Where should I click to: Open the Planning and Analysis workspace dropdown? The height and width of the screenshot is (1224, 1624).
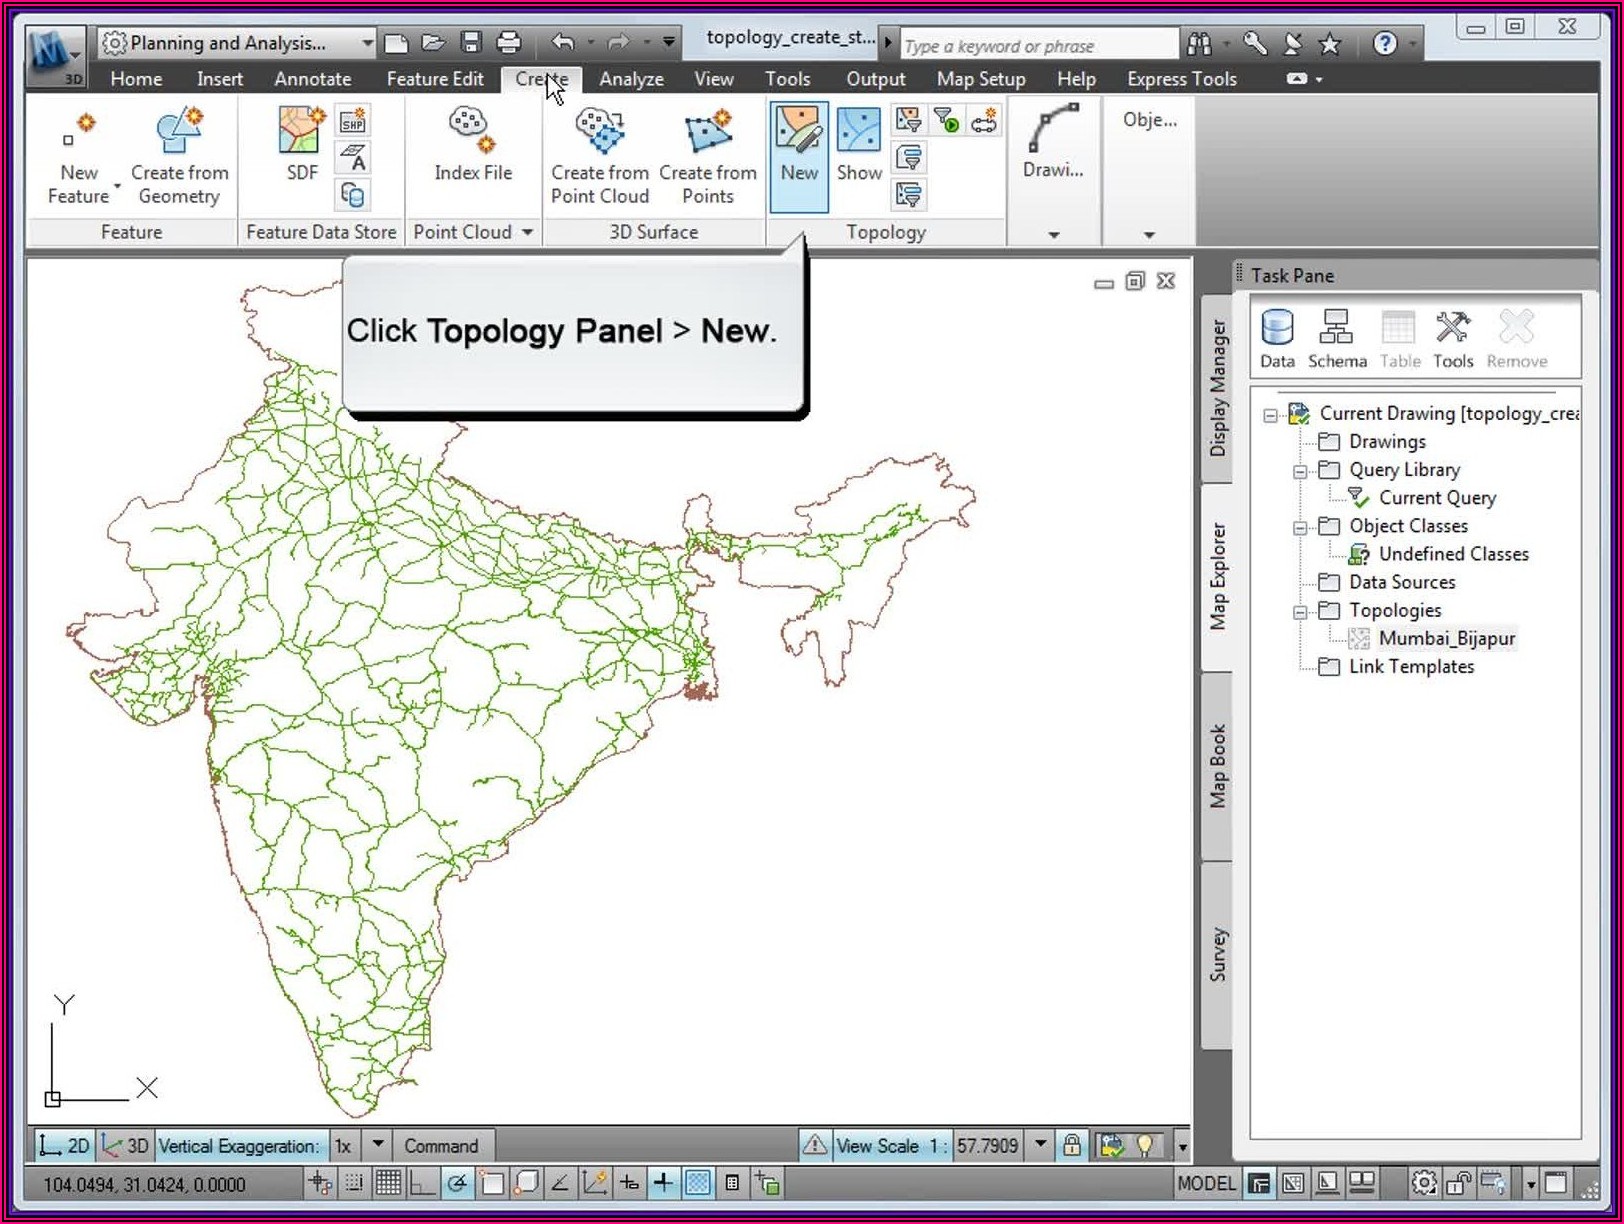367,43
